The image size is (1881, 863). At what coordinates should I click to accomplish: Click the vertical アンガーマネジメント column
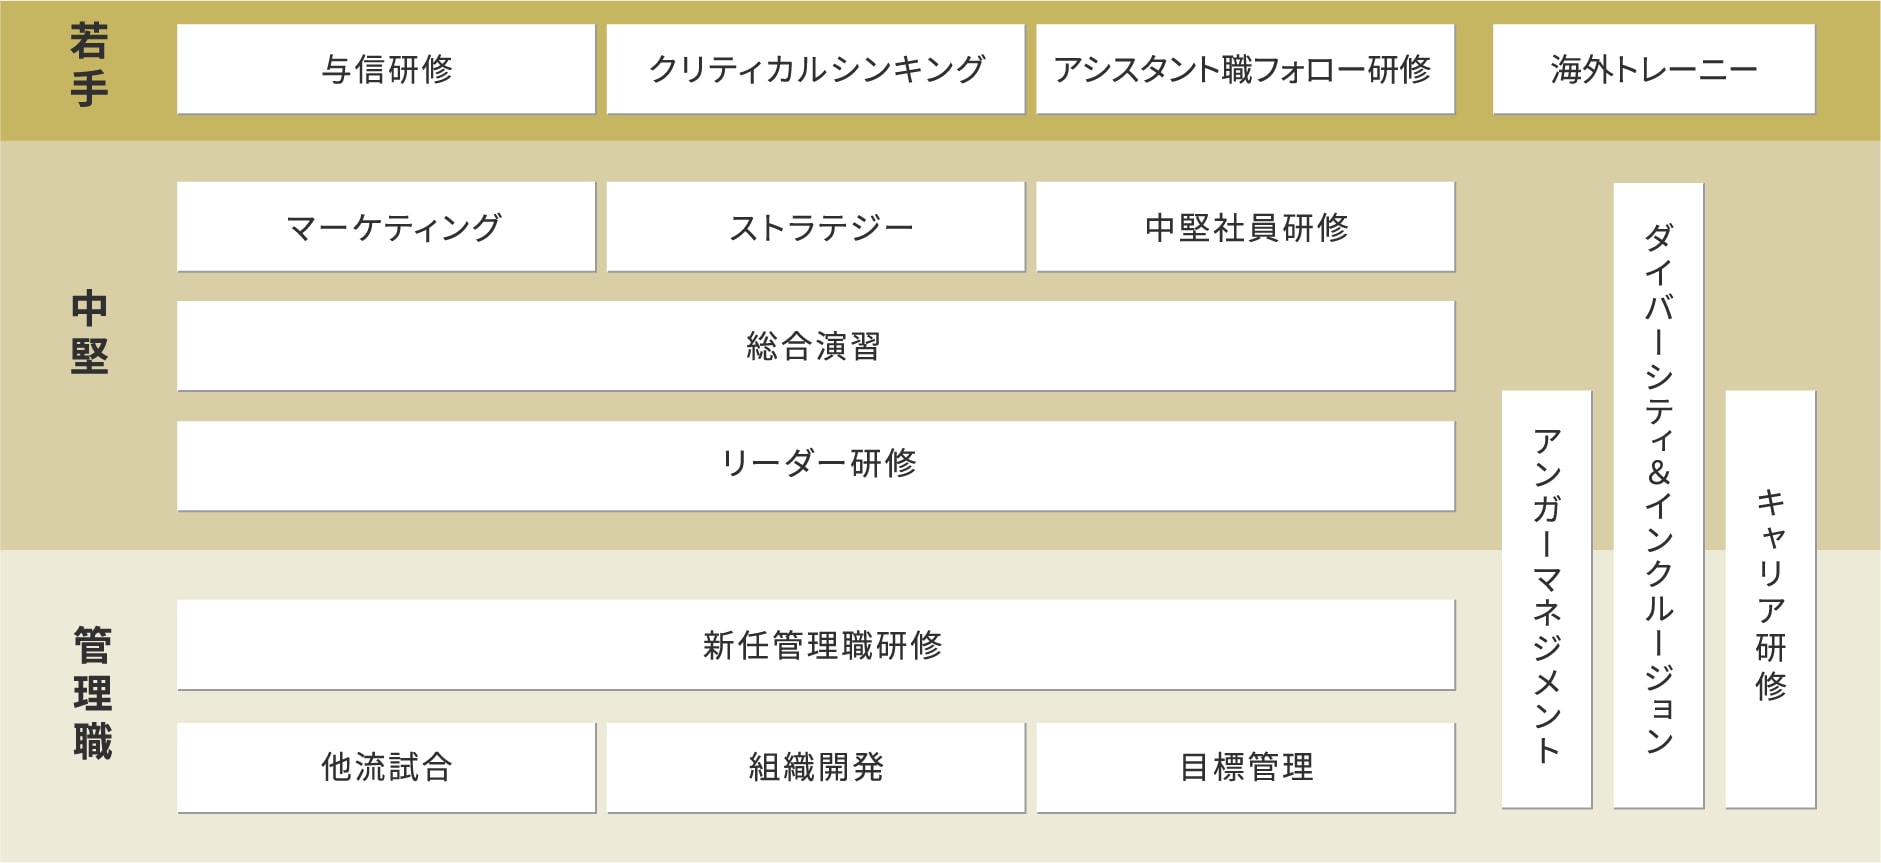[1546, 598]
